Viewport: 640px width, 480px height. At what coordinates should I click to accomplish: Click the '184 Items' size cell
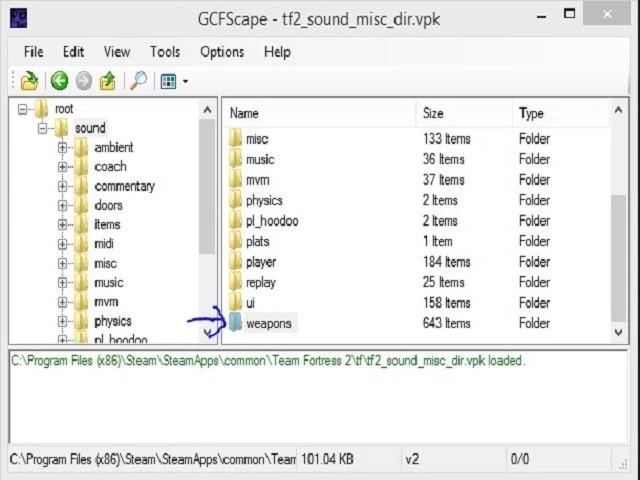[x=447, y=262]
